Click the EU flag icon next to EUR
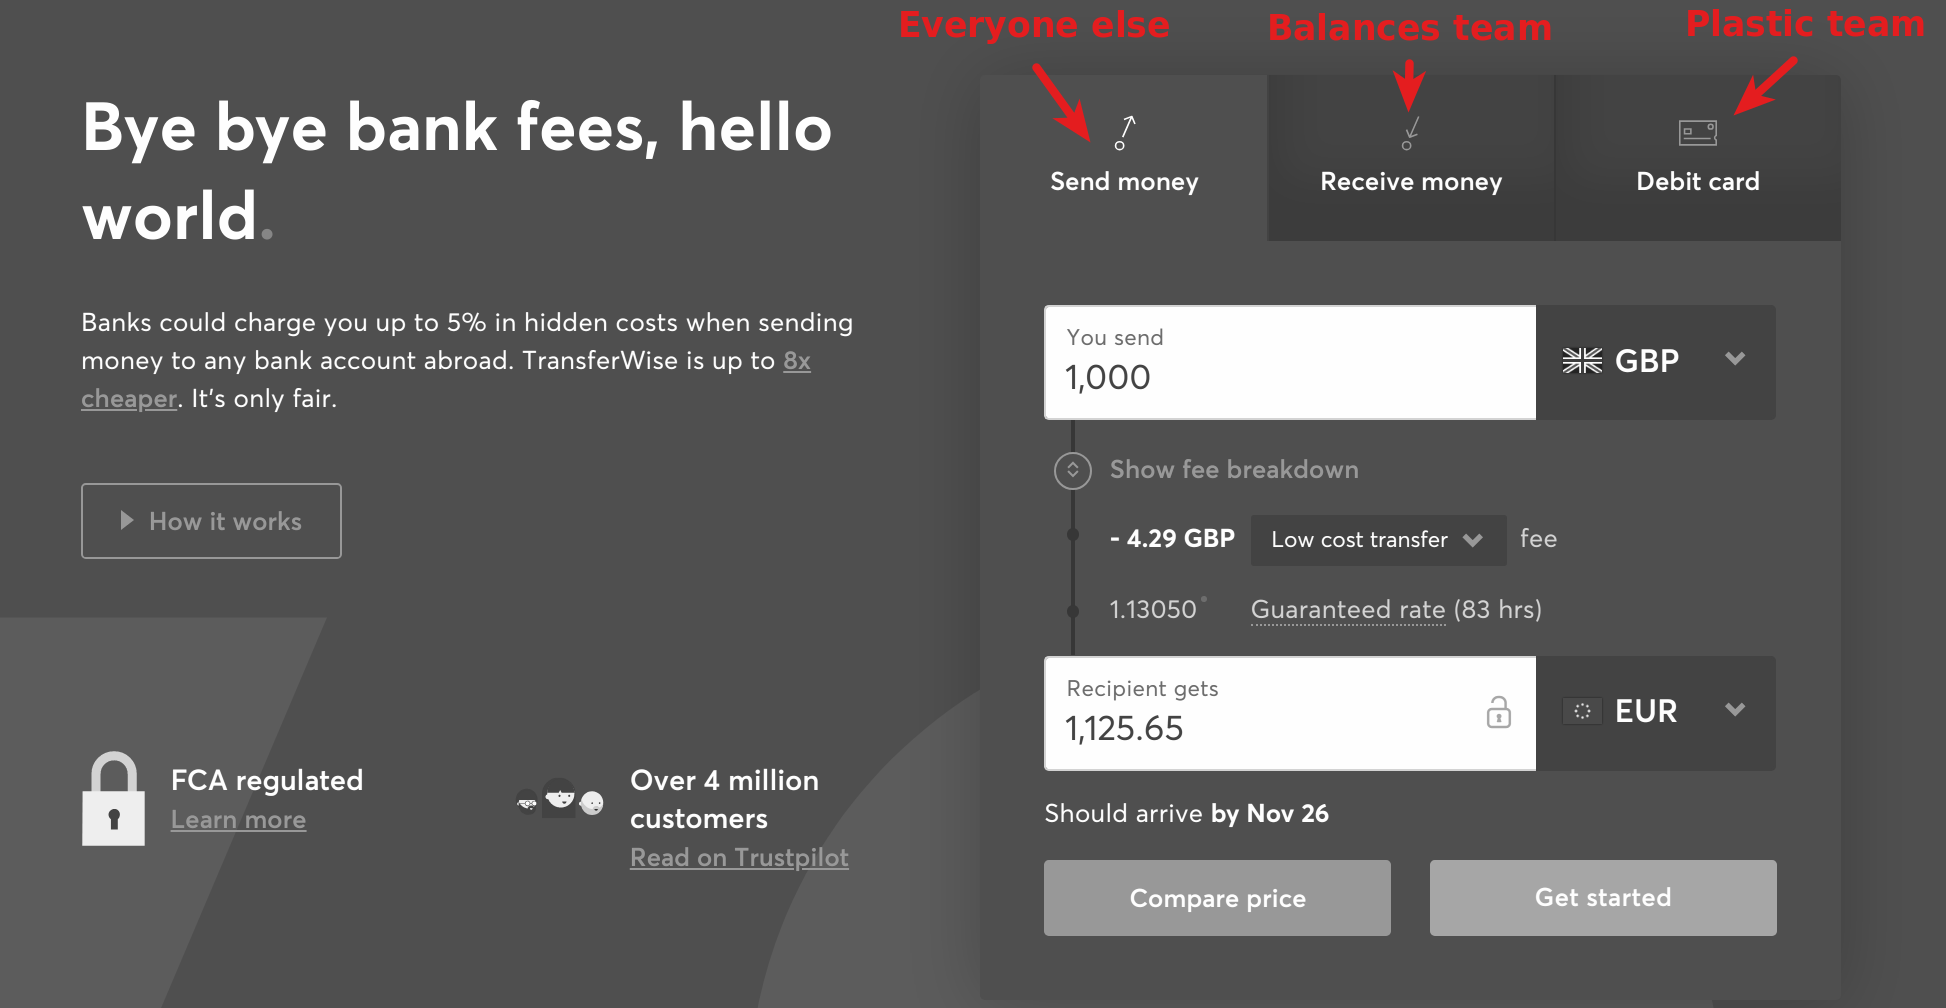Viewport: 1946px width, 1008px height. pos(1582,711)
